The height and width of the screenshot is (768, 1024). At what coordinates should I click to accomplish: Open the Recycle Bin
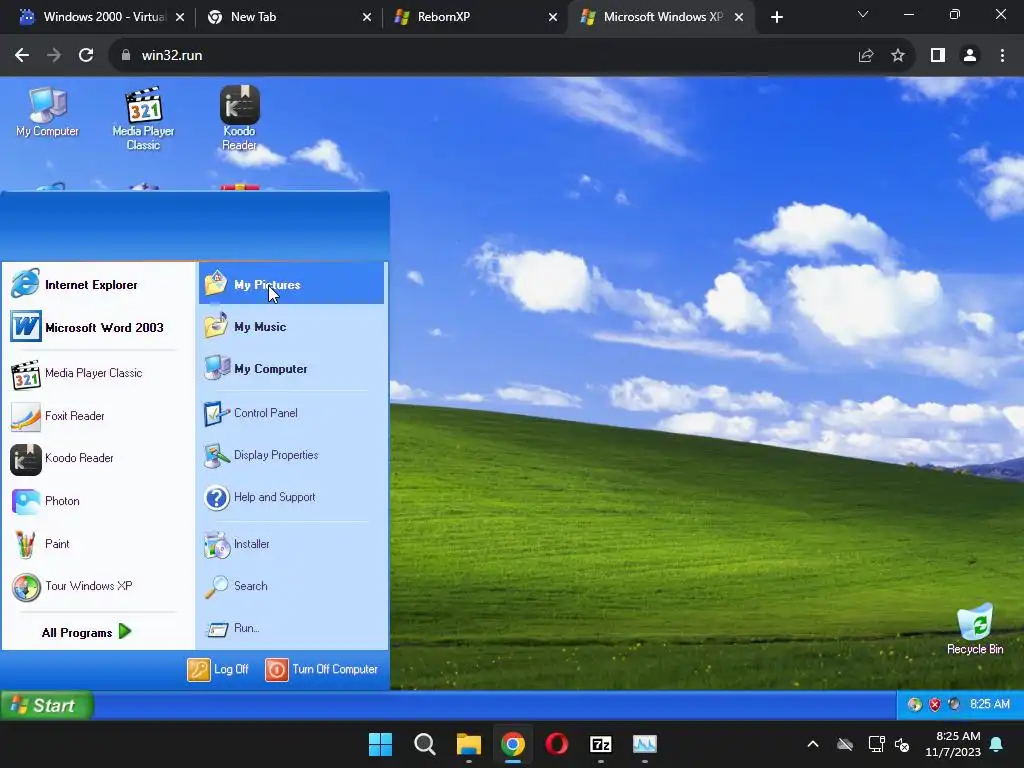[975, 629]
